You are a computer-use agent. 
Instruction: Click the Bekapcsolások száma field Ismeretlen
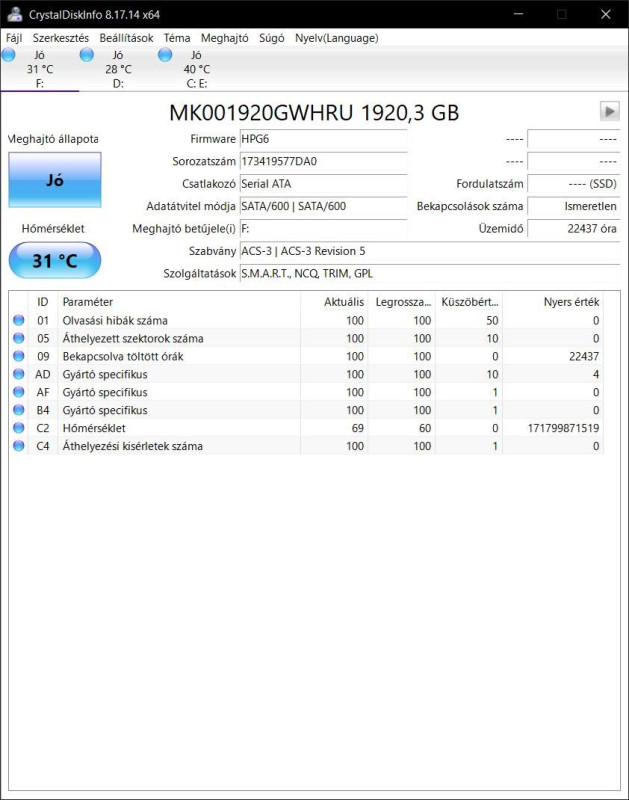[x=573, y=206]
